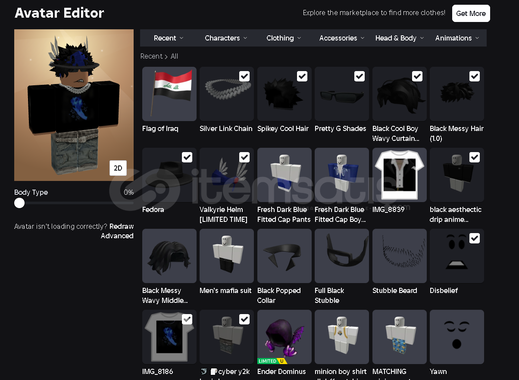Choose the Stubble Beard accessory

click(x=399, y=256)
